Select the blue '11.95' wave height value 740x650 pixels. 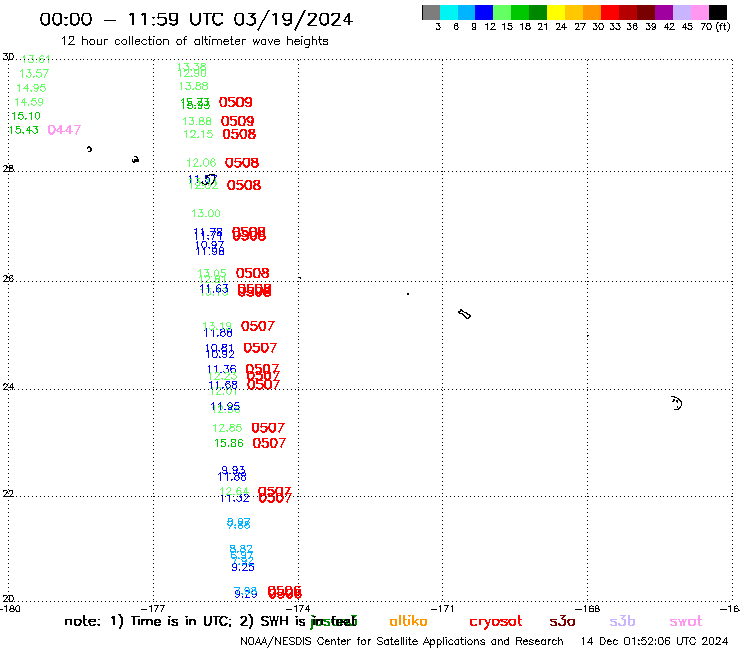(225, 406)
